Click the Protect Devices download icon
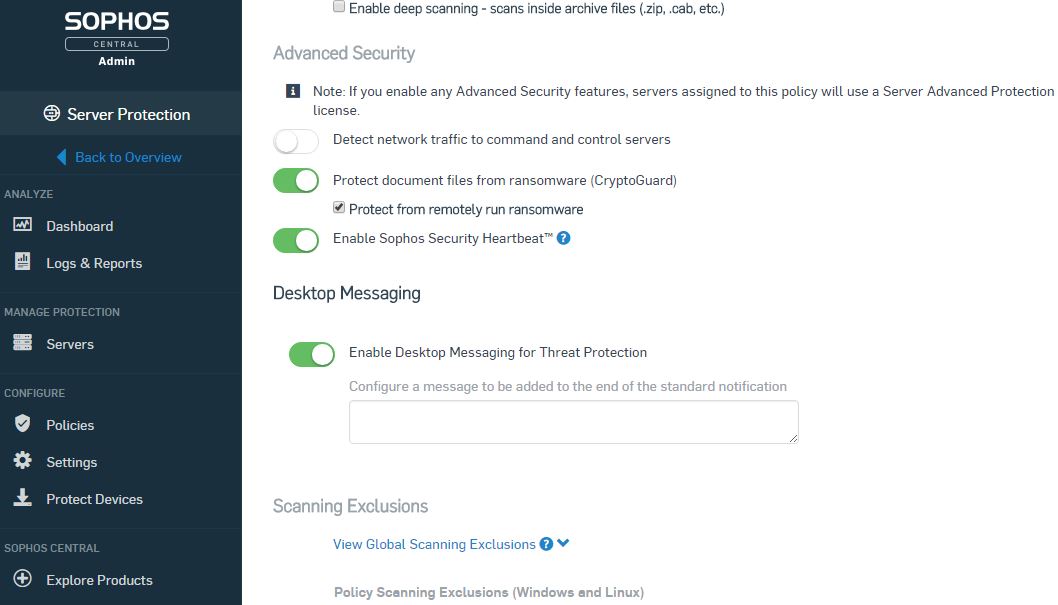 point(22,498)
